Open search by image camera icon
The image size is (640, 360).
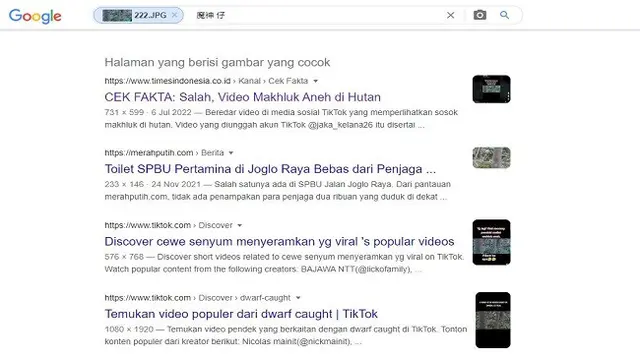click(480, 15)
